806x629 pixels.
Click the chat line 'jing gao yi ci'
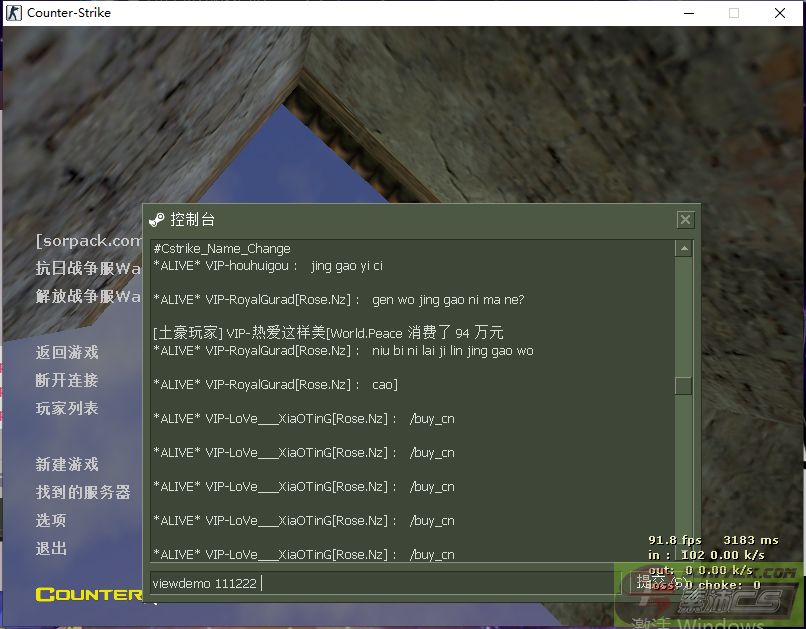268,266
